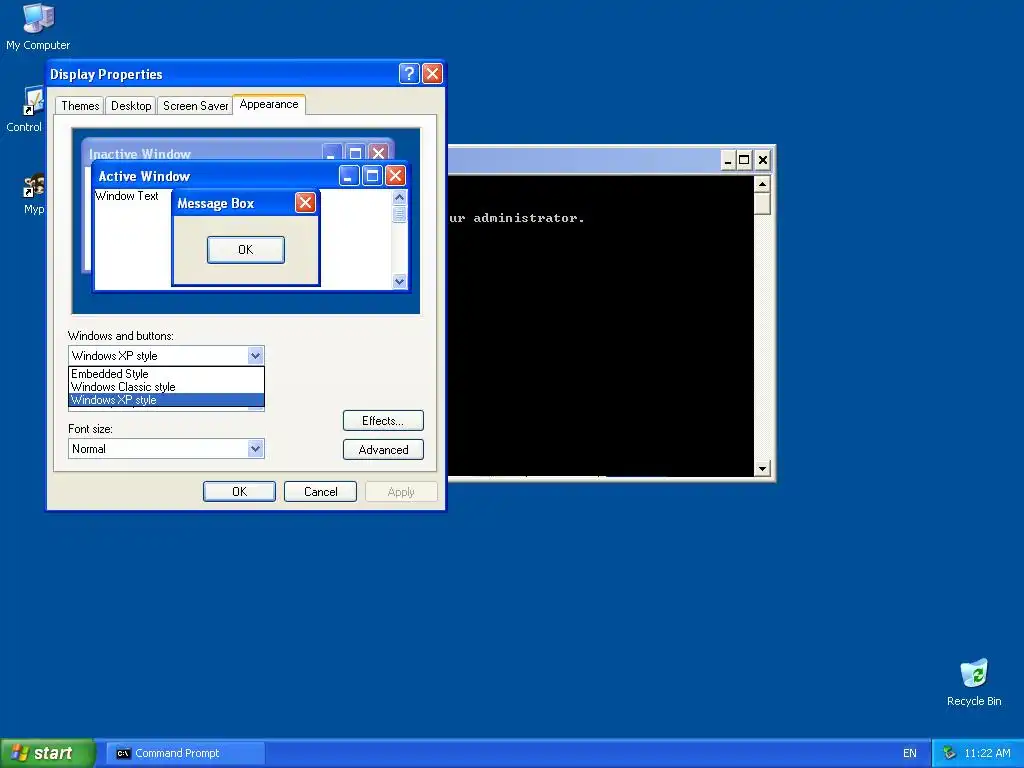Screen dimensions: 1024x768
Task: Click the EN language indicator in taskbar
Action: [909, 753]
